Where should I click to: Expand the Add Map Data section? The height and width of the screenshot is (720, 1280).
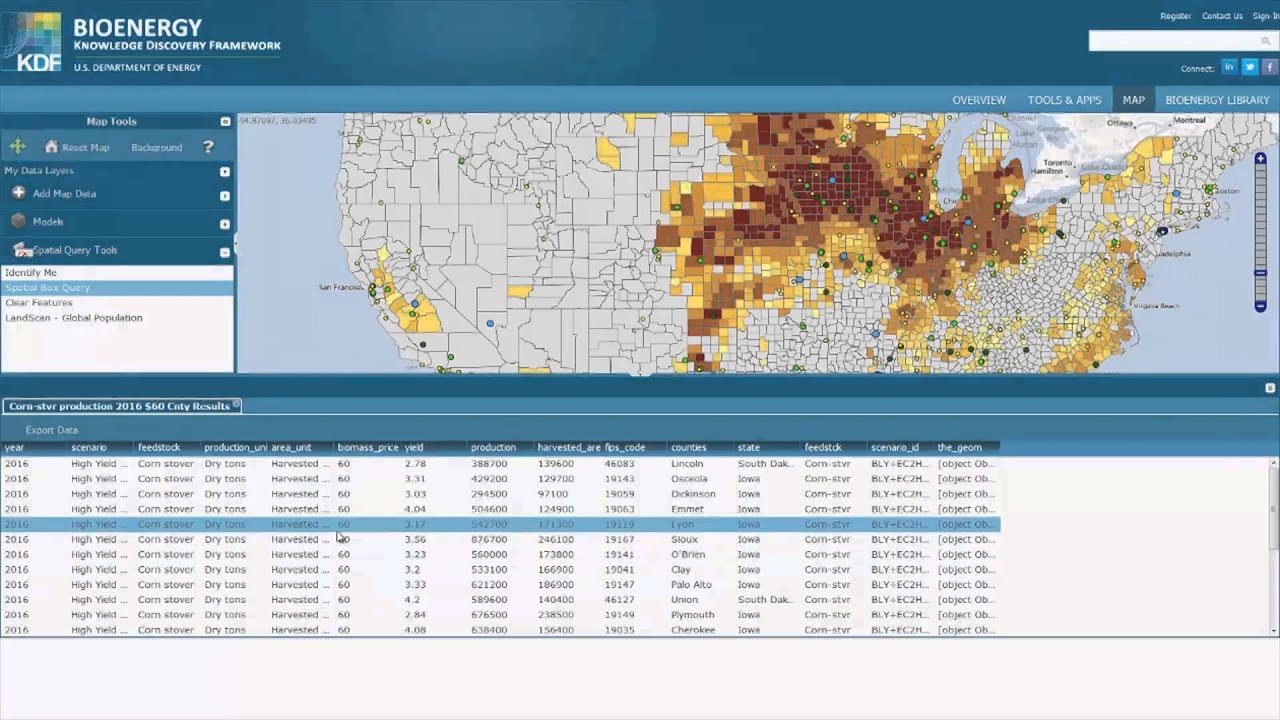coord(225,195)
